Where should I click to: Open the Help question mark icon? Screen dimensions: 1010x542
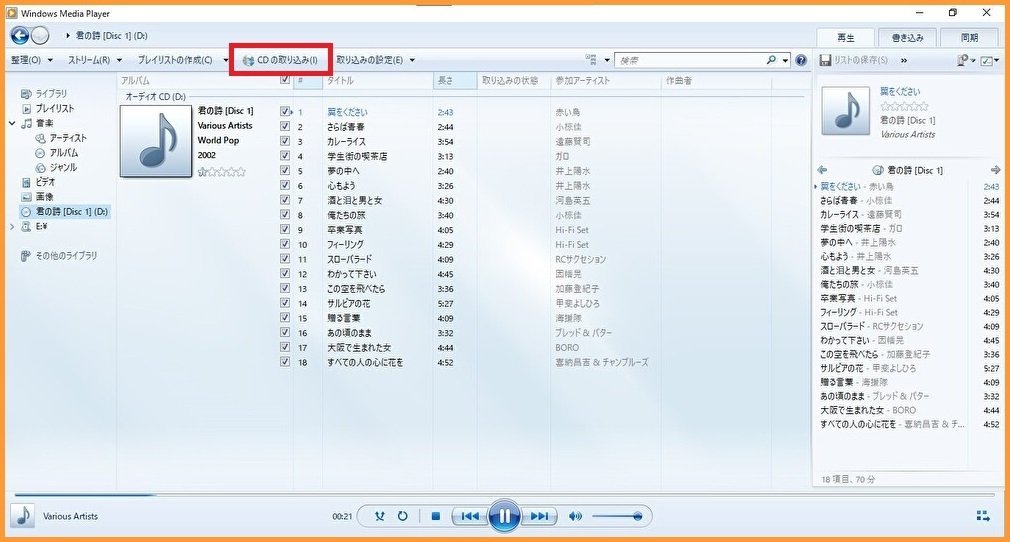tap(801, 60)
